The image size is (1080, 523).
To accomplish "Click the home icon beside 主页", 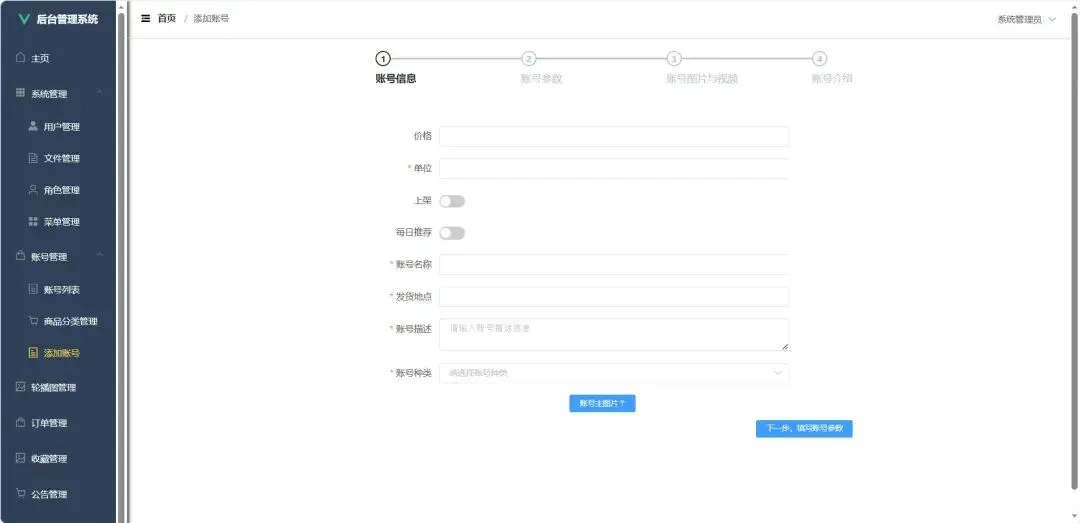I will pos(21,58).
